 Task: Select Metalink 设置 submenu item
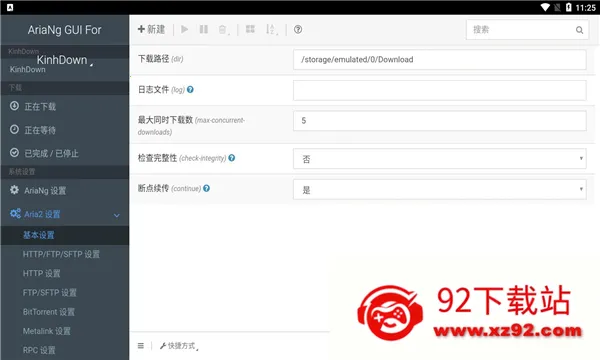65,331
